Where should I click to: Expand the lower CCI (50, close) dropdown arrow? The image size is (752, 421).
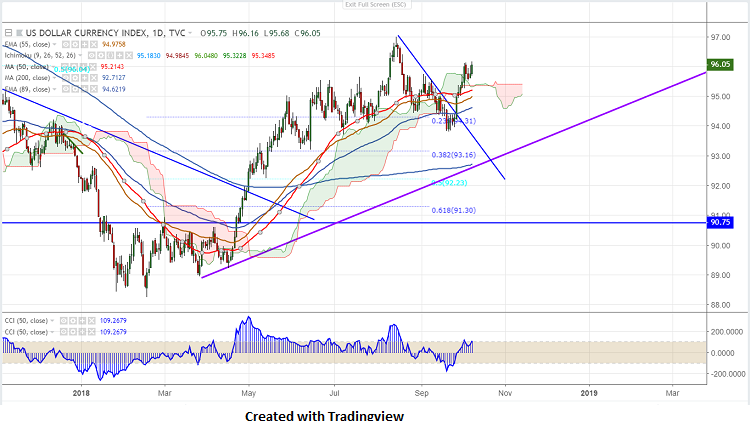[52, 332]
